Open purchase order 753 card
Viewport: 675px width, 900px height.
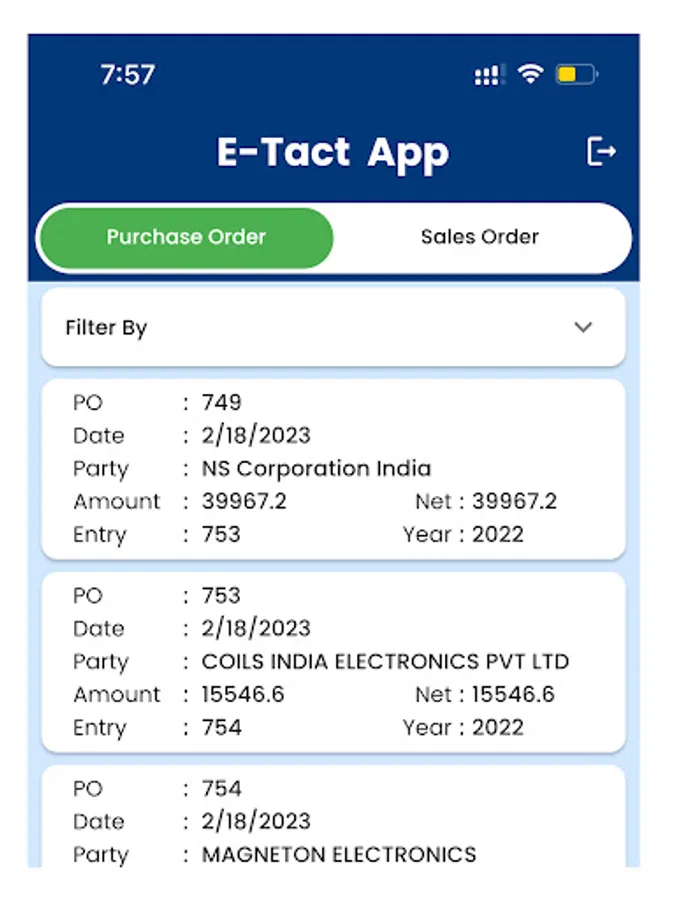(333, 662)
